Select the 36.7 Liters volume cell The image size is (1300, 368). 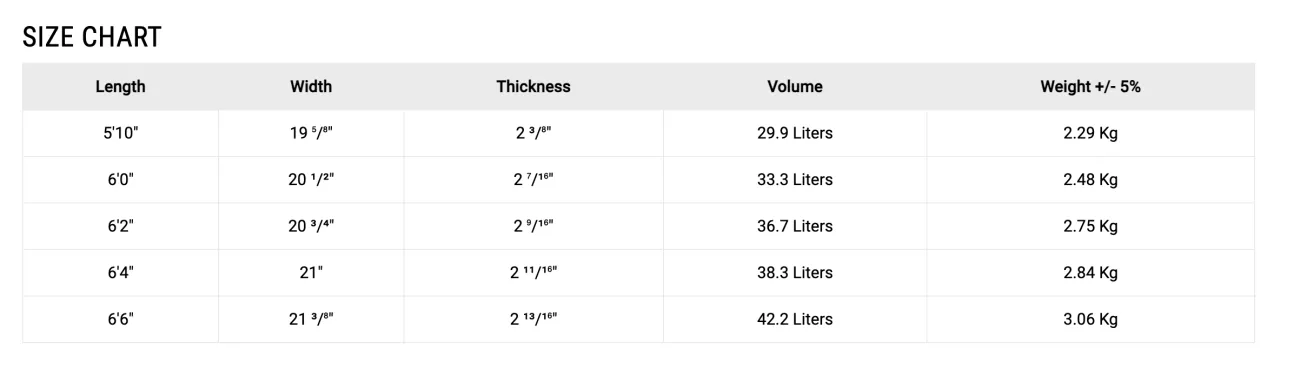point(795,226)
